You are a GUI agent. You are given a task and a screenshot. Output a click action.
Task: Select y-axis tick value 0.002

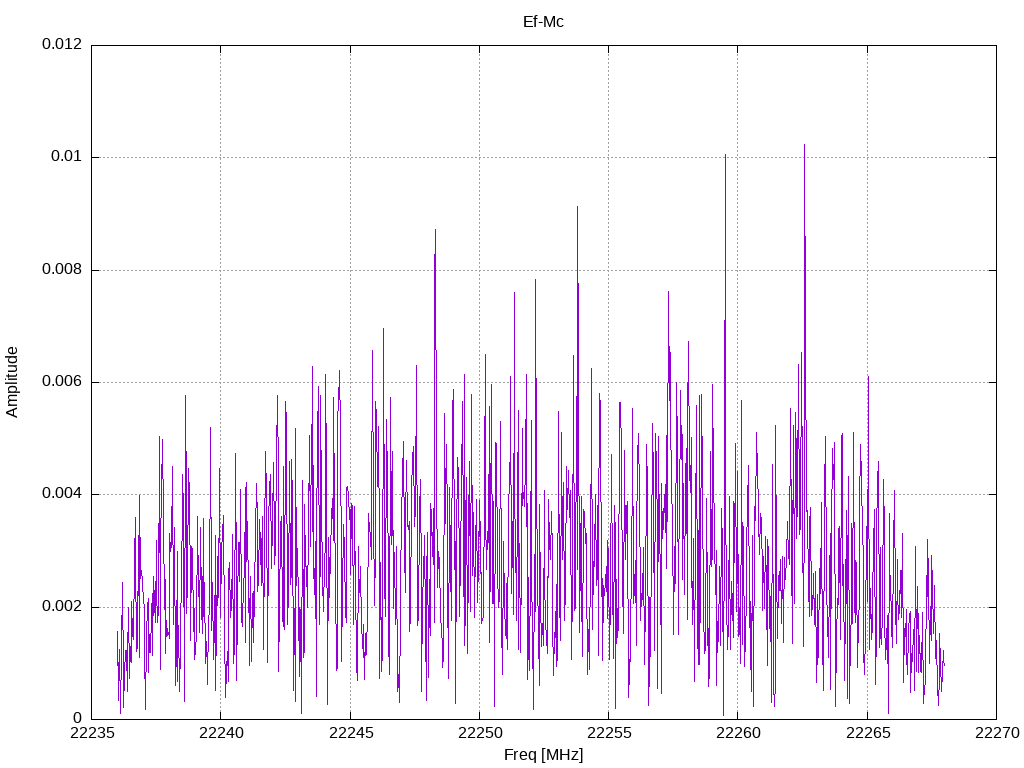tap(62, 607)
